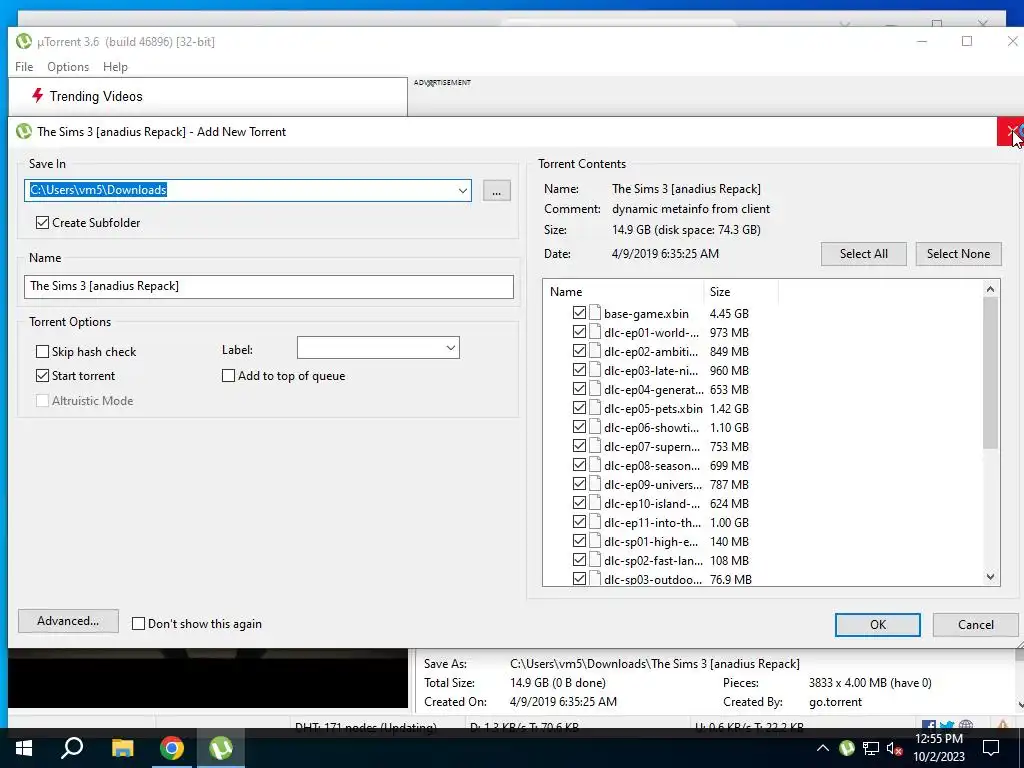This screenshot has height=768, width=1024.
Task: Uncheck the 960 MB dlc-ep03 file
Action: [x=579, y=370]
